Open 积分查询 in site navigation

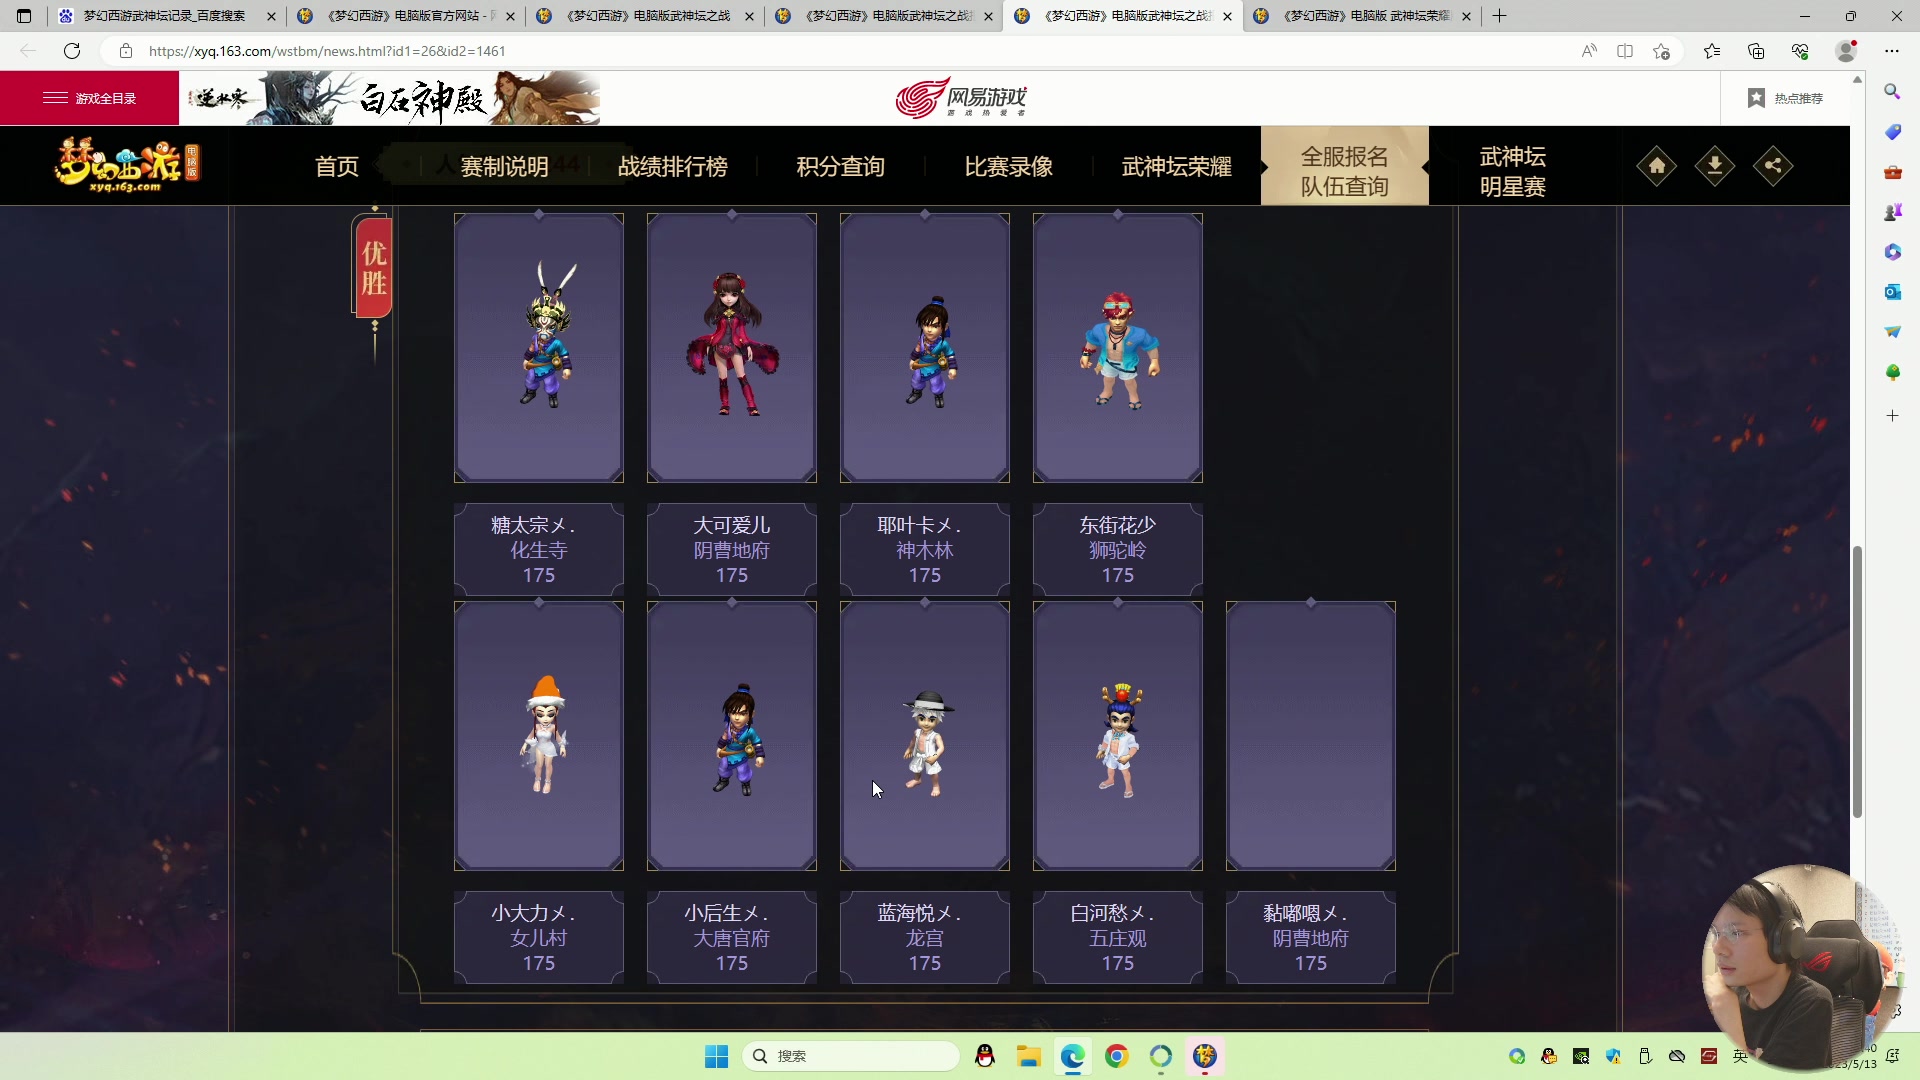click(840, 166)
